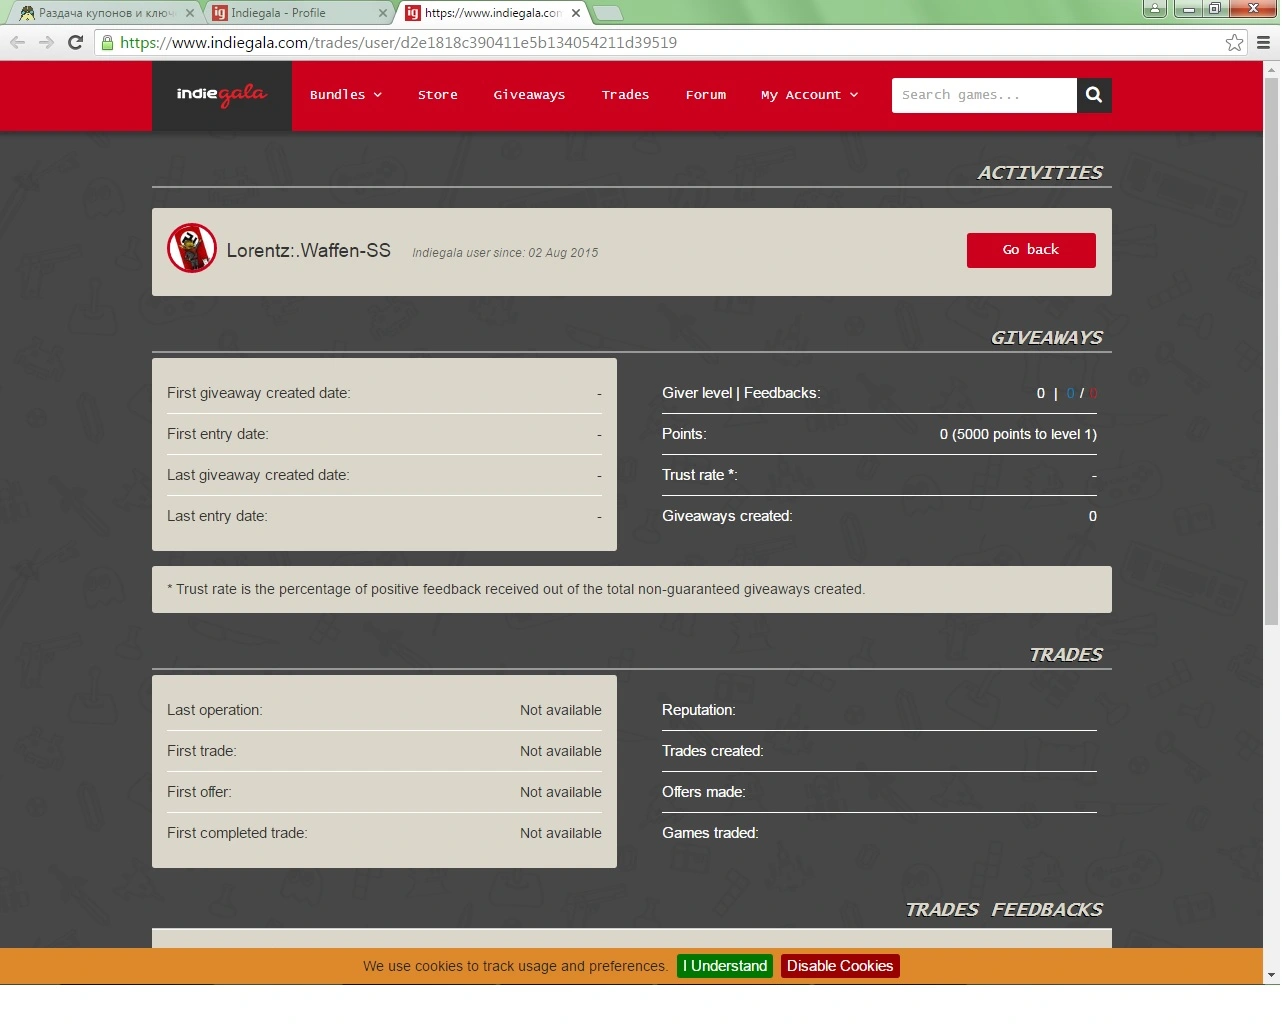The image size is (1282, 1024).
Task: Click the trust rate footnote text
Action: [516, 590]
